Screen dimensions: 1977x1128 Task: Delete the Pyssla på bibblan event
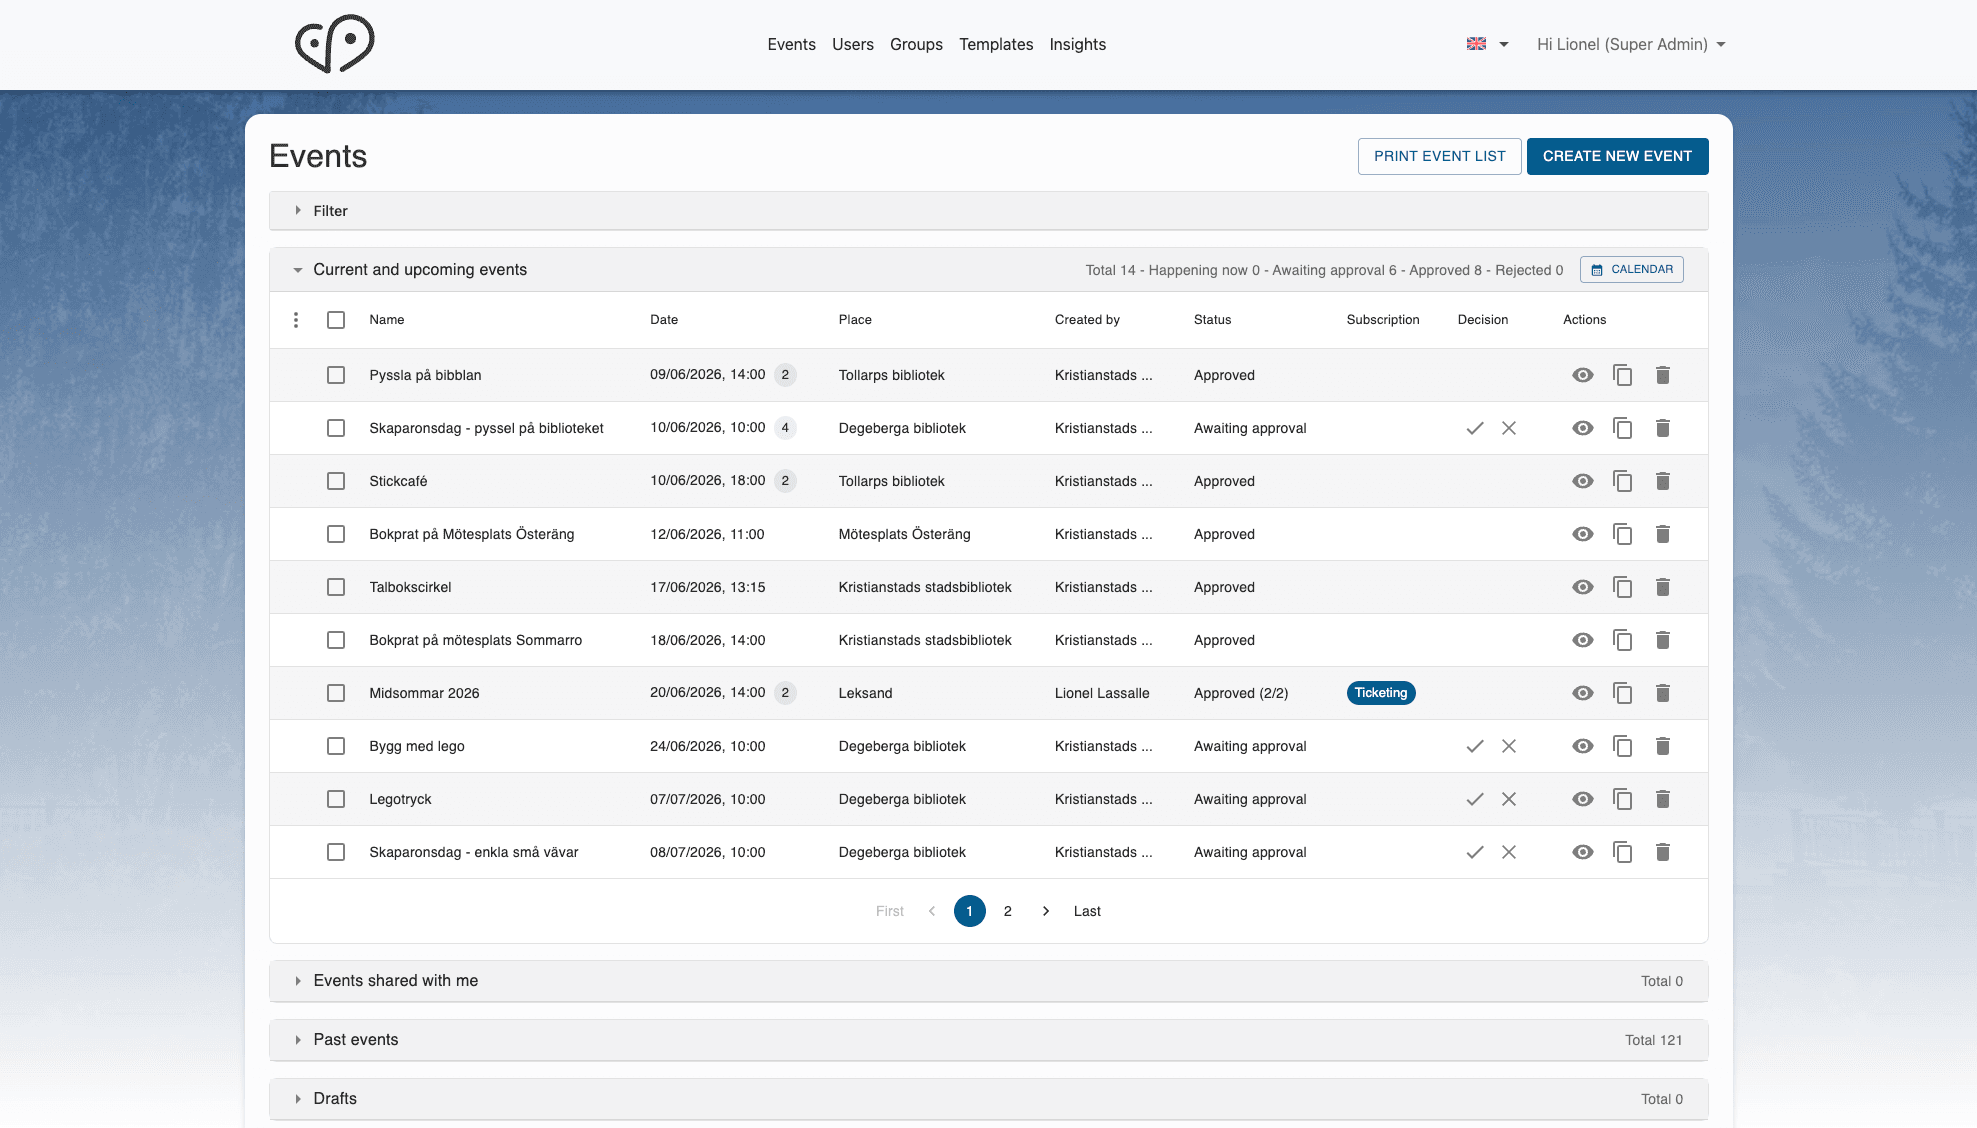1662,375
